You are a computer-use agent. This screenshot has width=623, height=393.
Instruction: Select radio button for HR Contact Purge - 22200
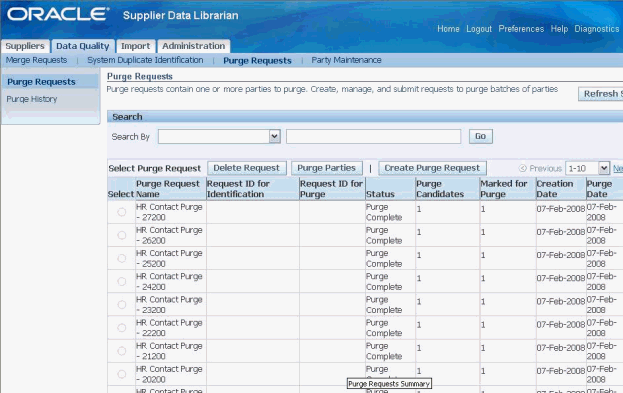(x=122, y=328)
